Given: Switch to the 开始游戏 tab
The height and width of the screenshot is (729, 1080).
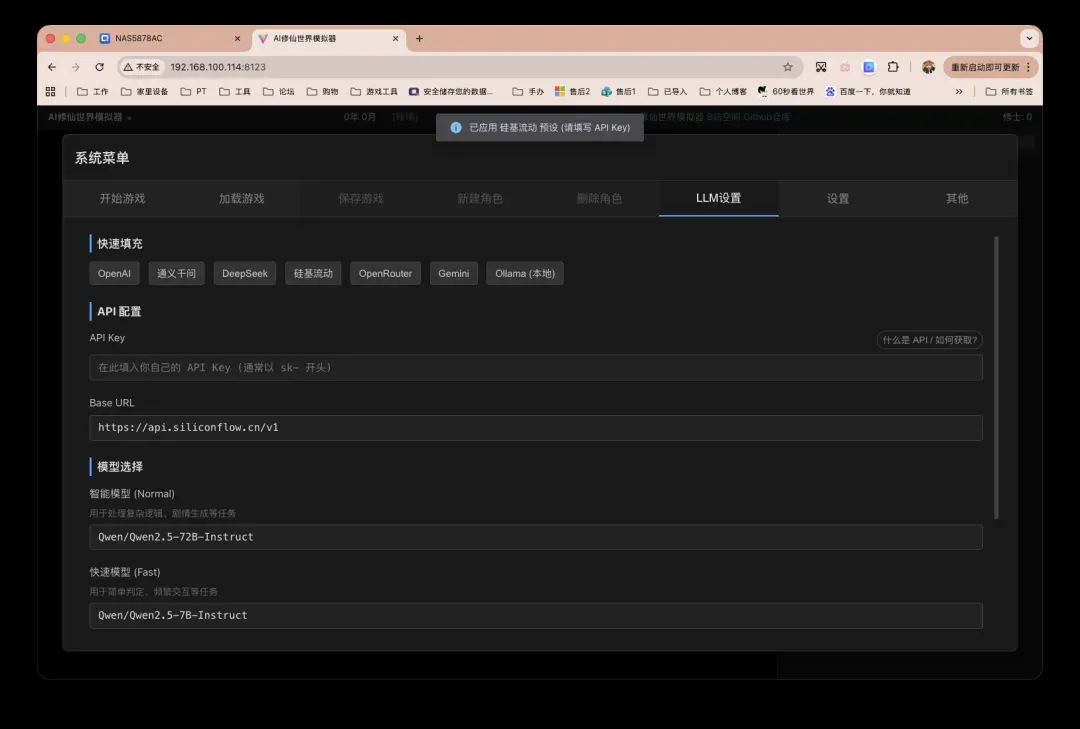Looking at the screenshot, I should 122,198.
